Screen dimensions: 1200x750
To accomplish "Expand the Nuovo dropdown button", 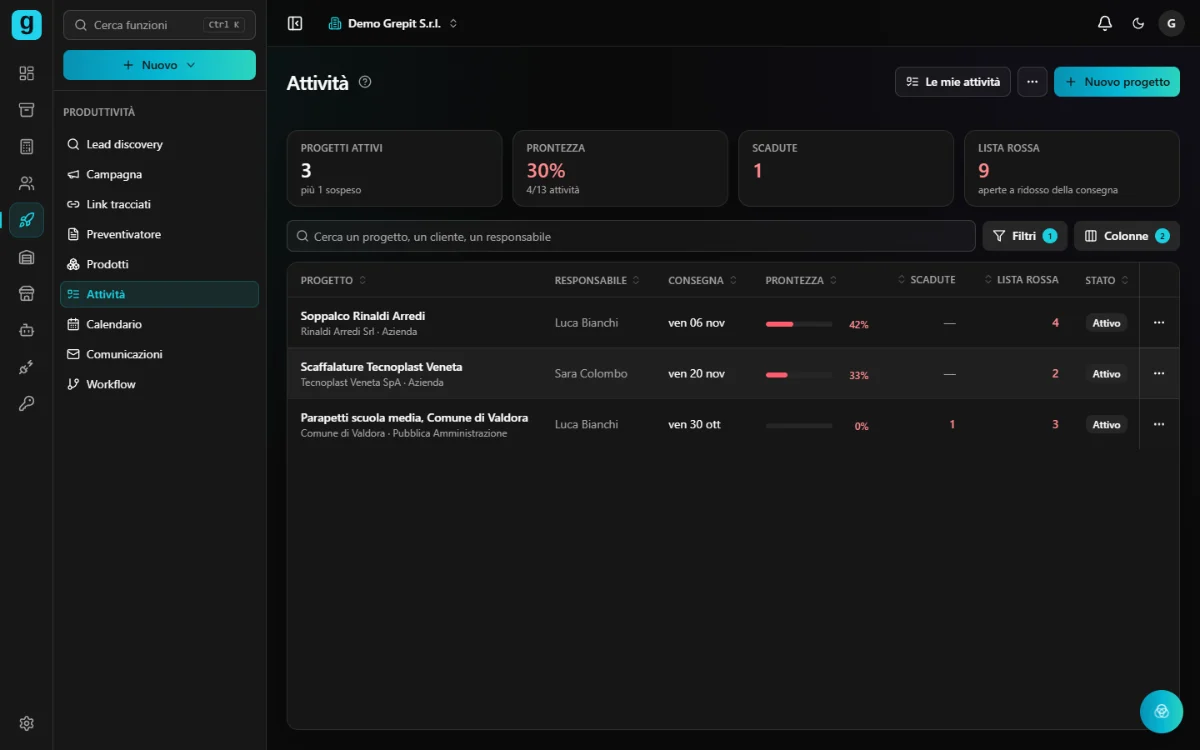I will tap(159, 65).
